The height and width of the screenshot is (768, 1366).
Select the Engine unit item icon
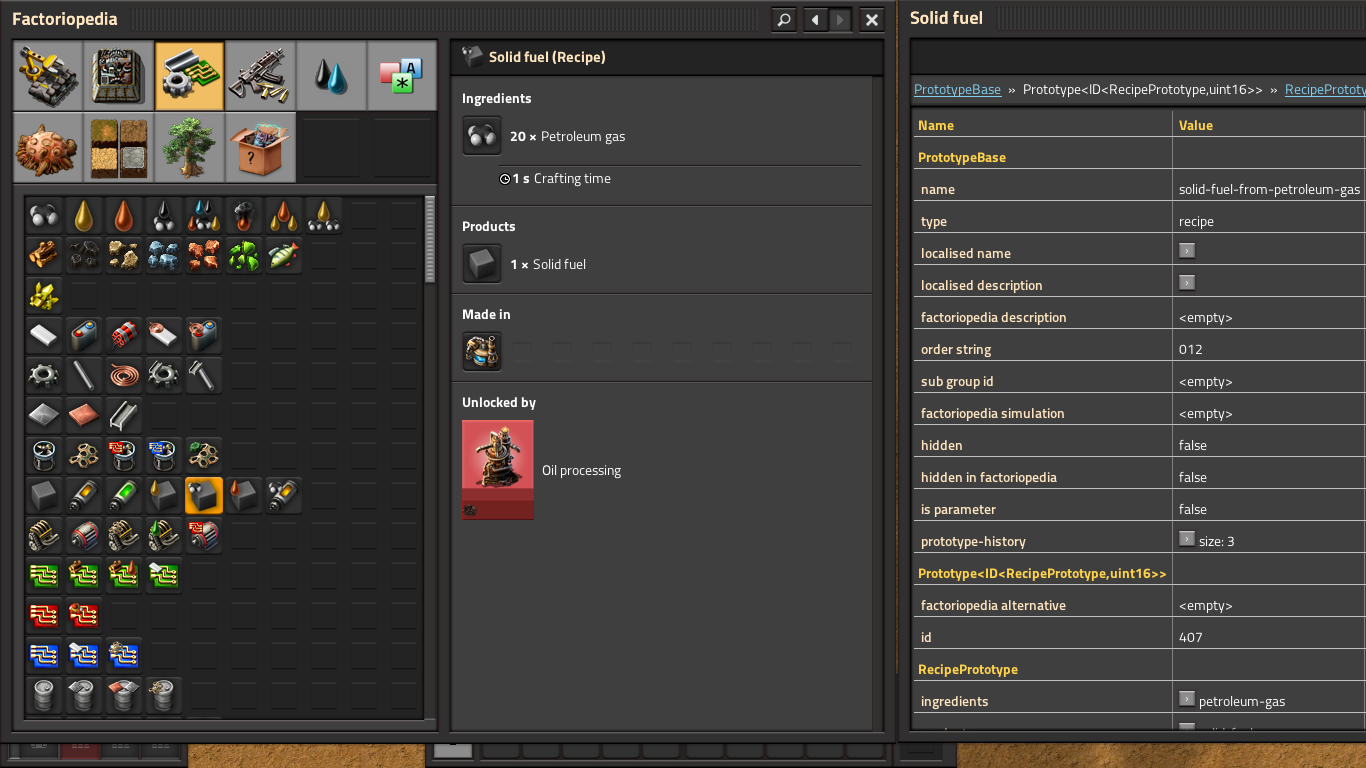coord(44,536)
